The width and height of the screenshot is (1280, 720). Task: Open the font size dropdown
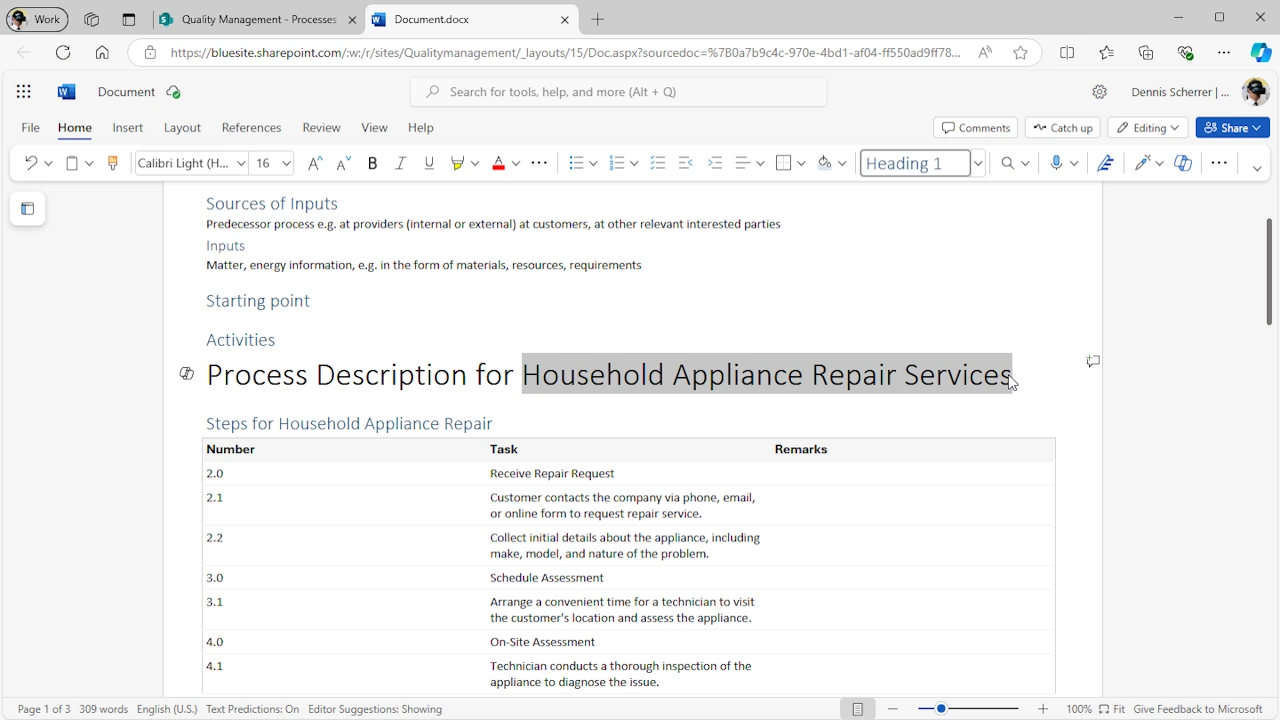[x=286, y=163]
